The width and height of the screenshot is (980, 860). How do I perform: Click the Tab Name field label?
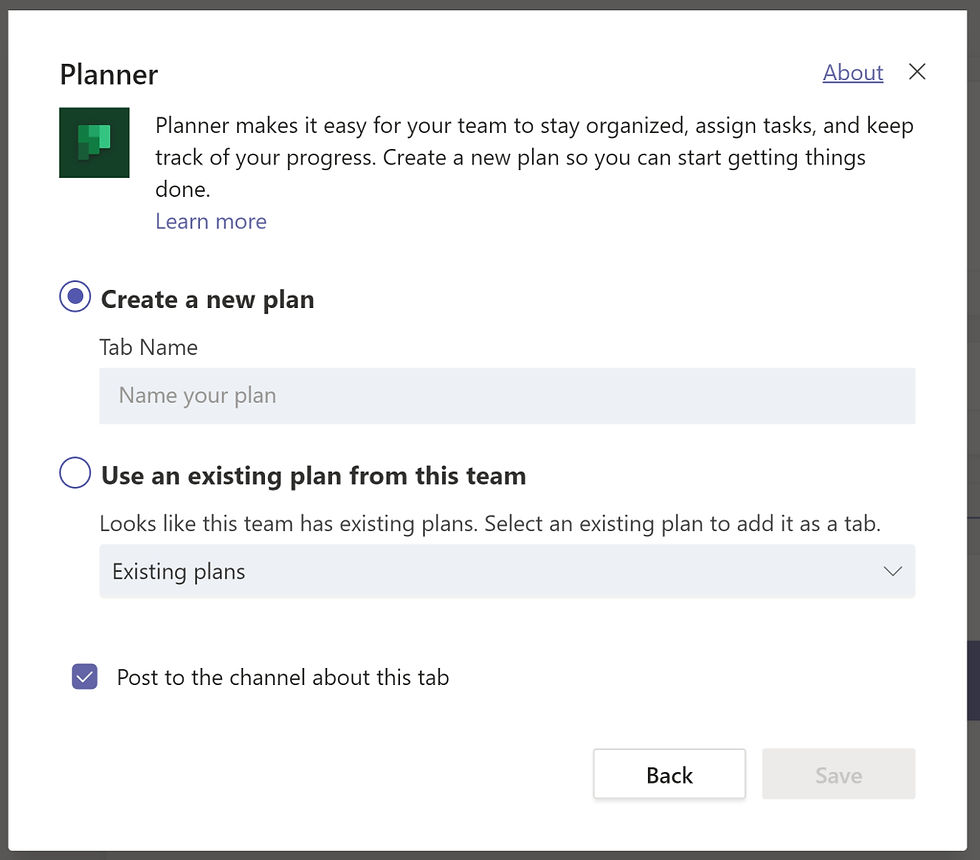pyautogui.click(x=149, y=347)
